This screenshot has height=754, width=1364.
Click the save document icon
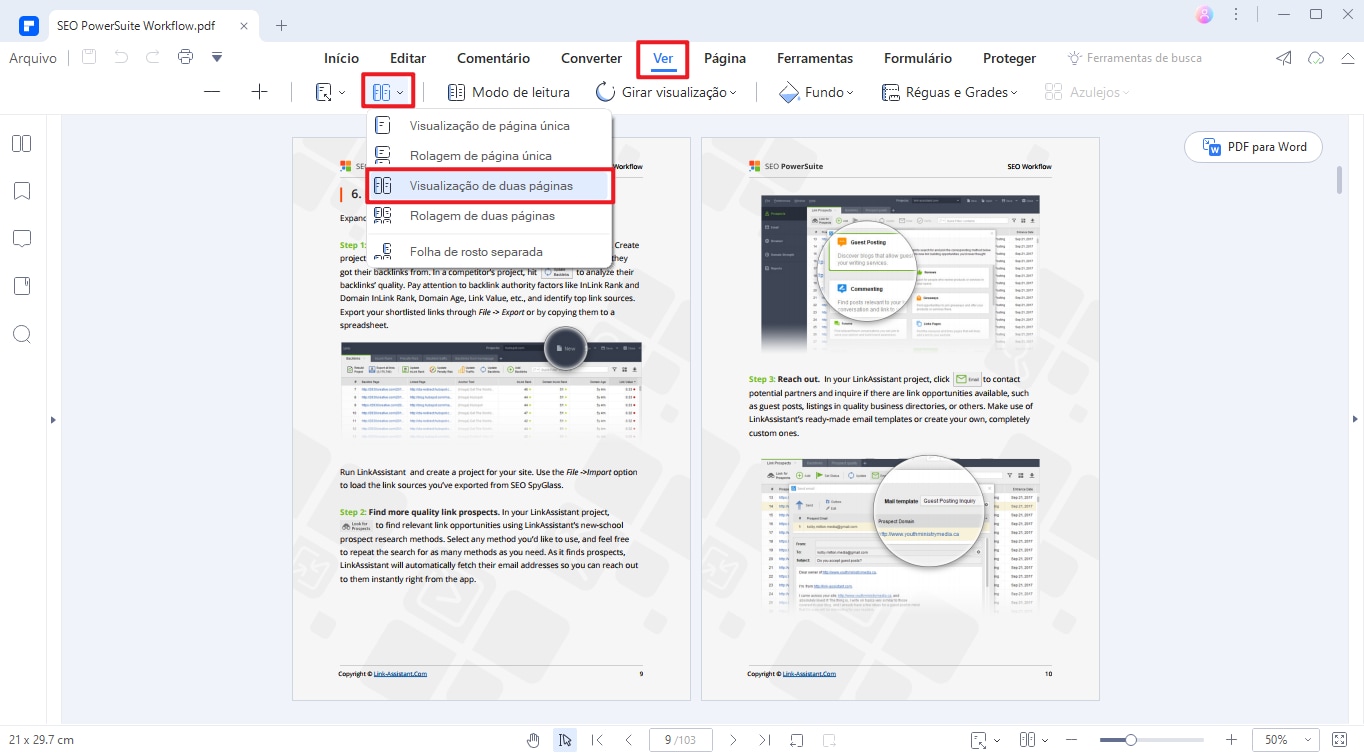point(89,57)
